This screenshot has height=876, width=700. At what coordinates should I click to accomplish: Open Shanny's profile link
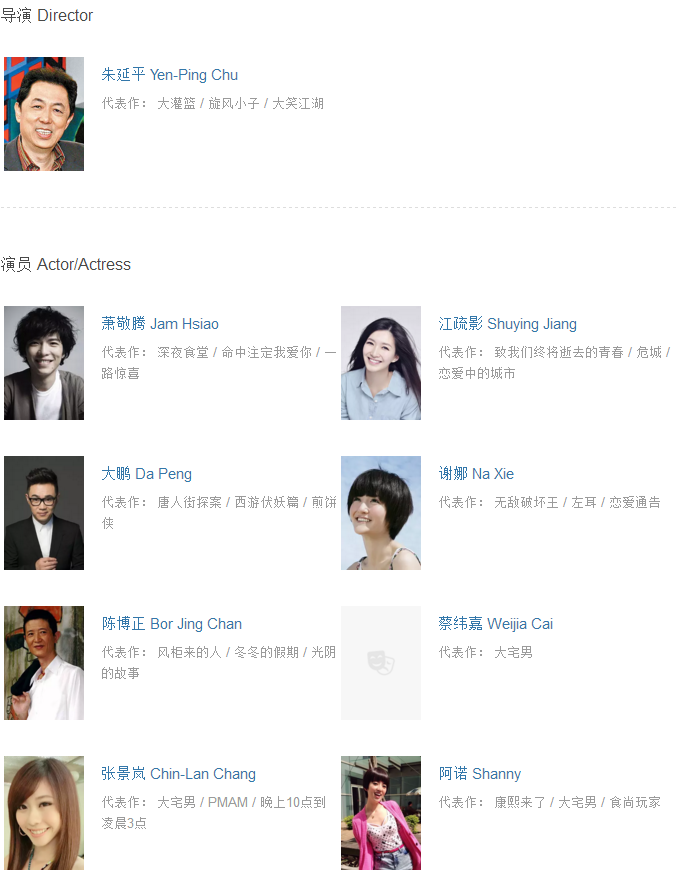coord(479,774)
